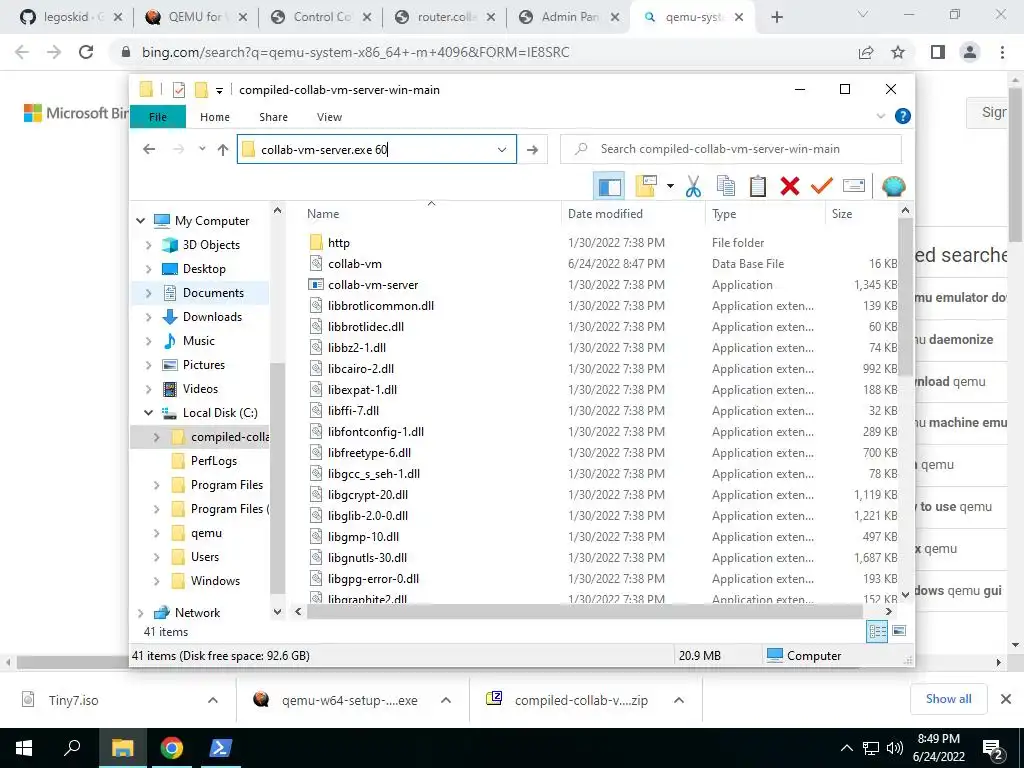Click the explorer address bar field
The height and width of the screenshot is (768, 1024).
tap(376, 150)
